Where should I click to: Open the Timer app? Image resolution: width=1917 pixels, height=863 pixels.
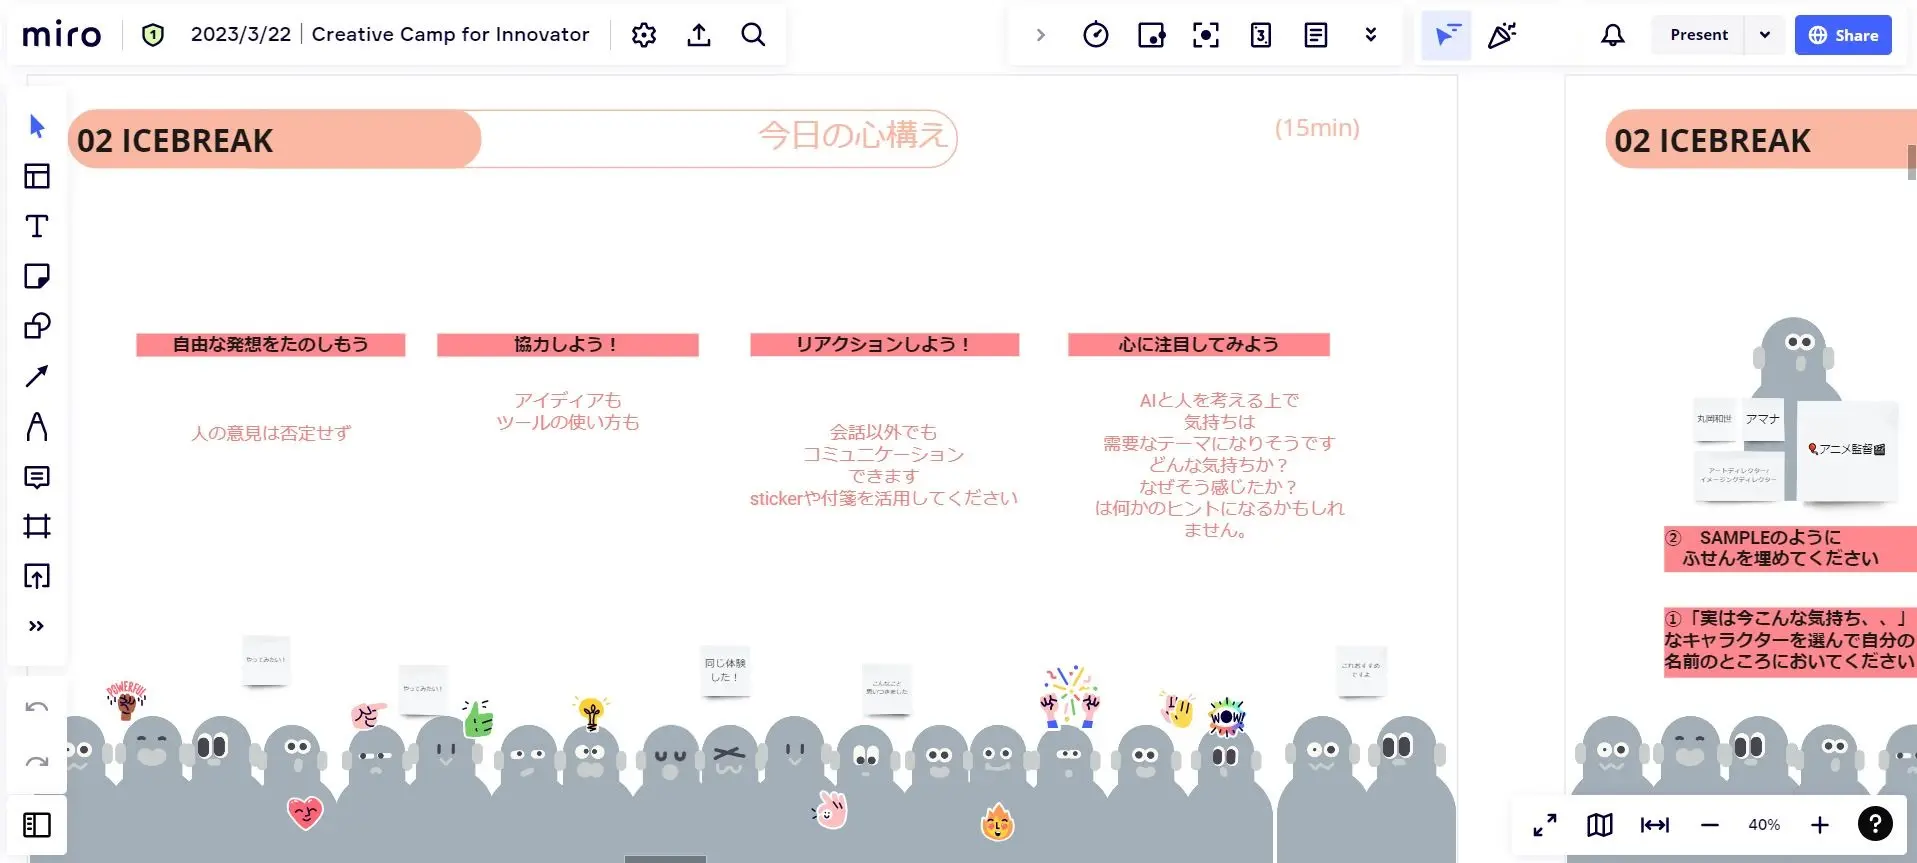(x=1096, y=35)
